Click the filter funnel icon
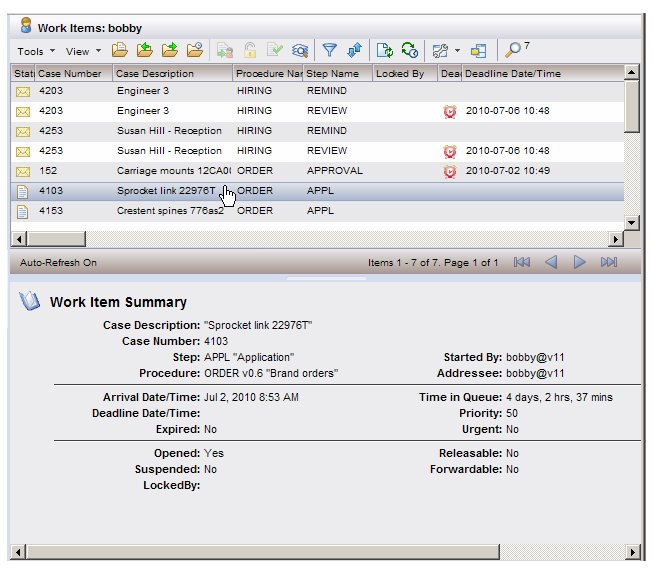The height and width of the screenshot is (574, 653). (329, 50)
